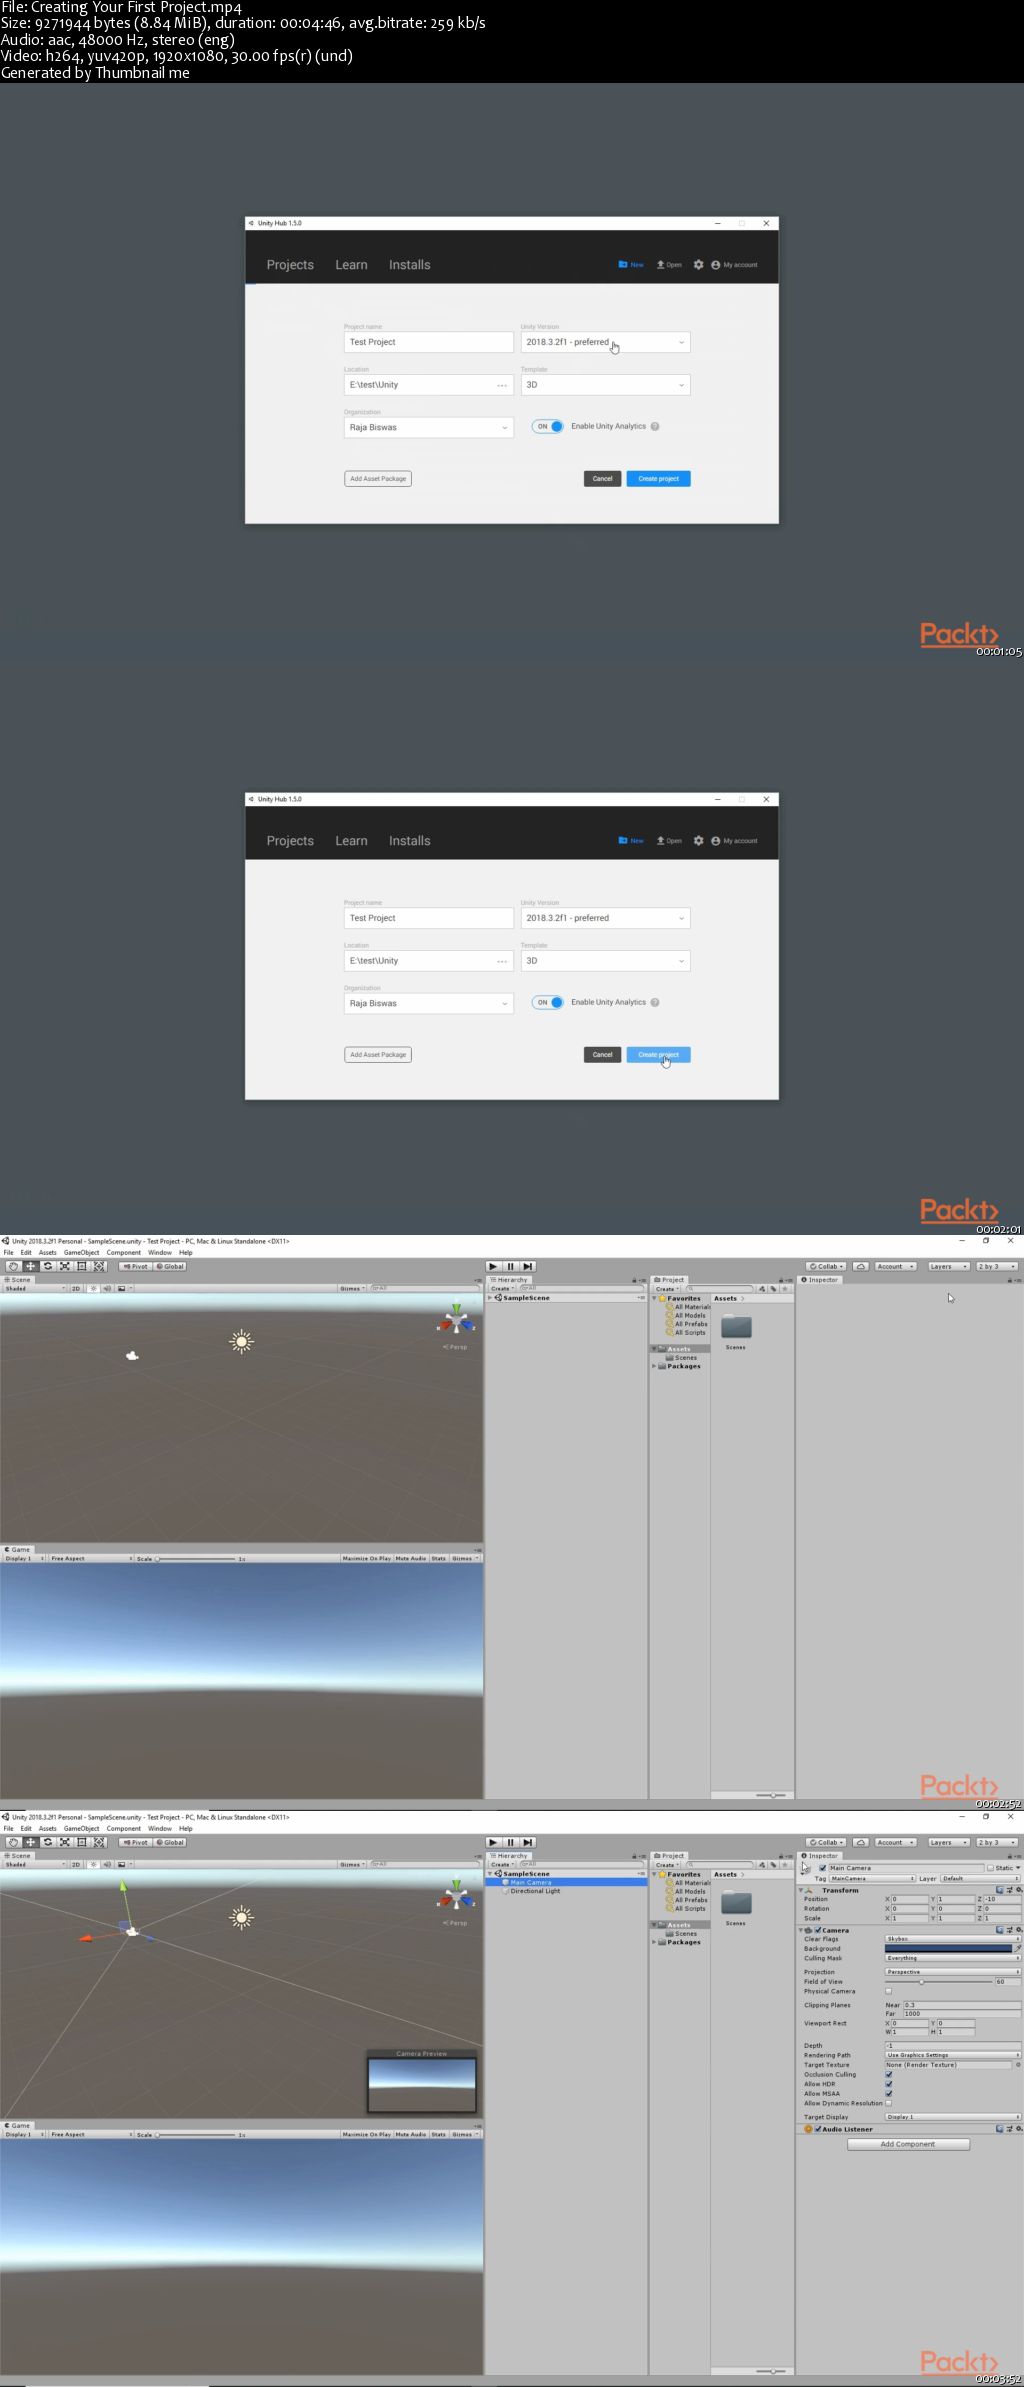Disable the Audio Listener component checkbox

click(818, 2129)
